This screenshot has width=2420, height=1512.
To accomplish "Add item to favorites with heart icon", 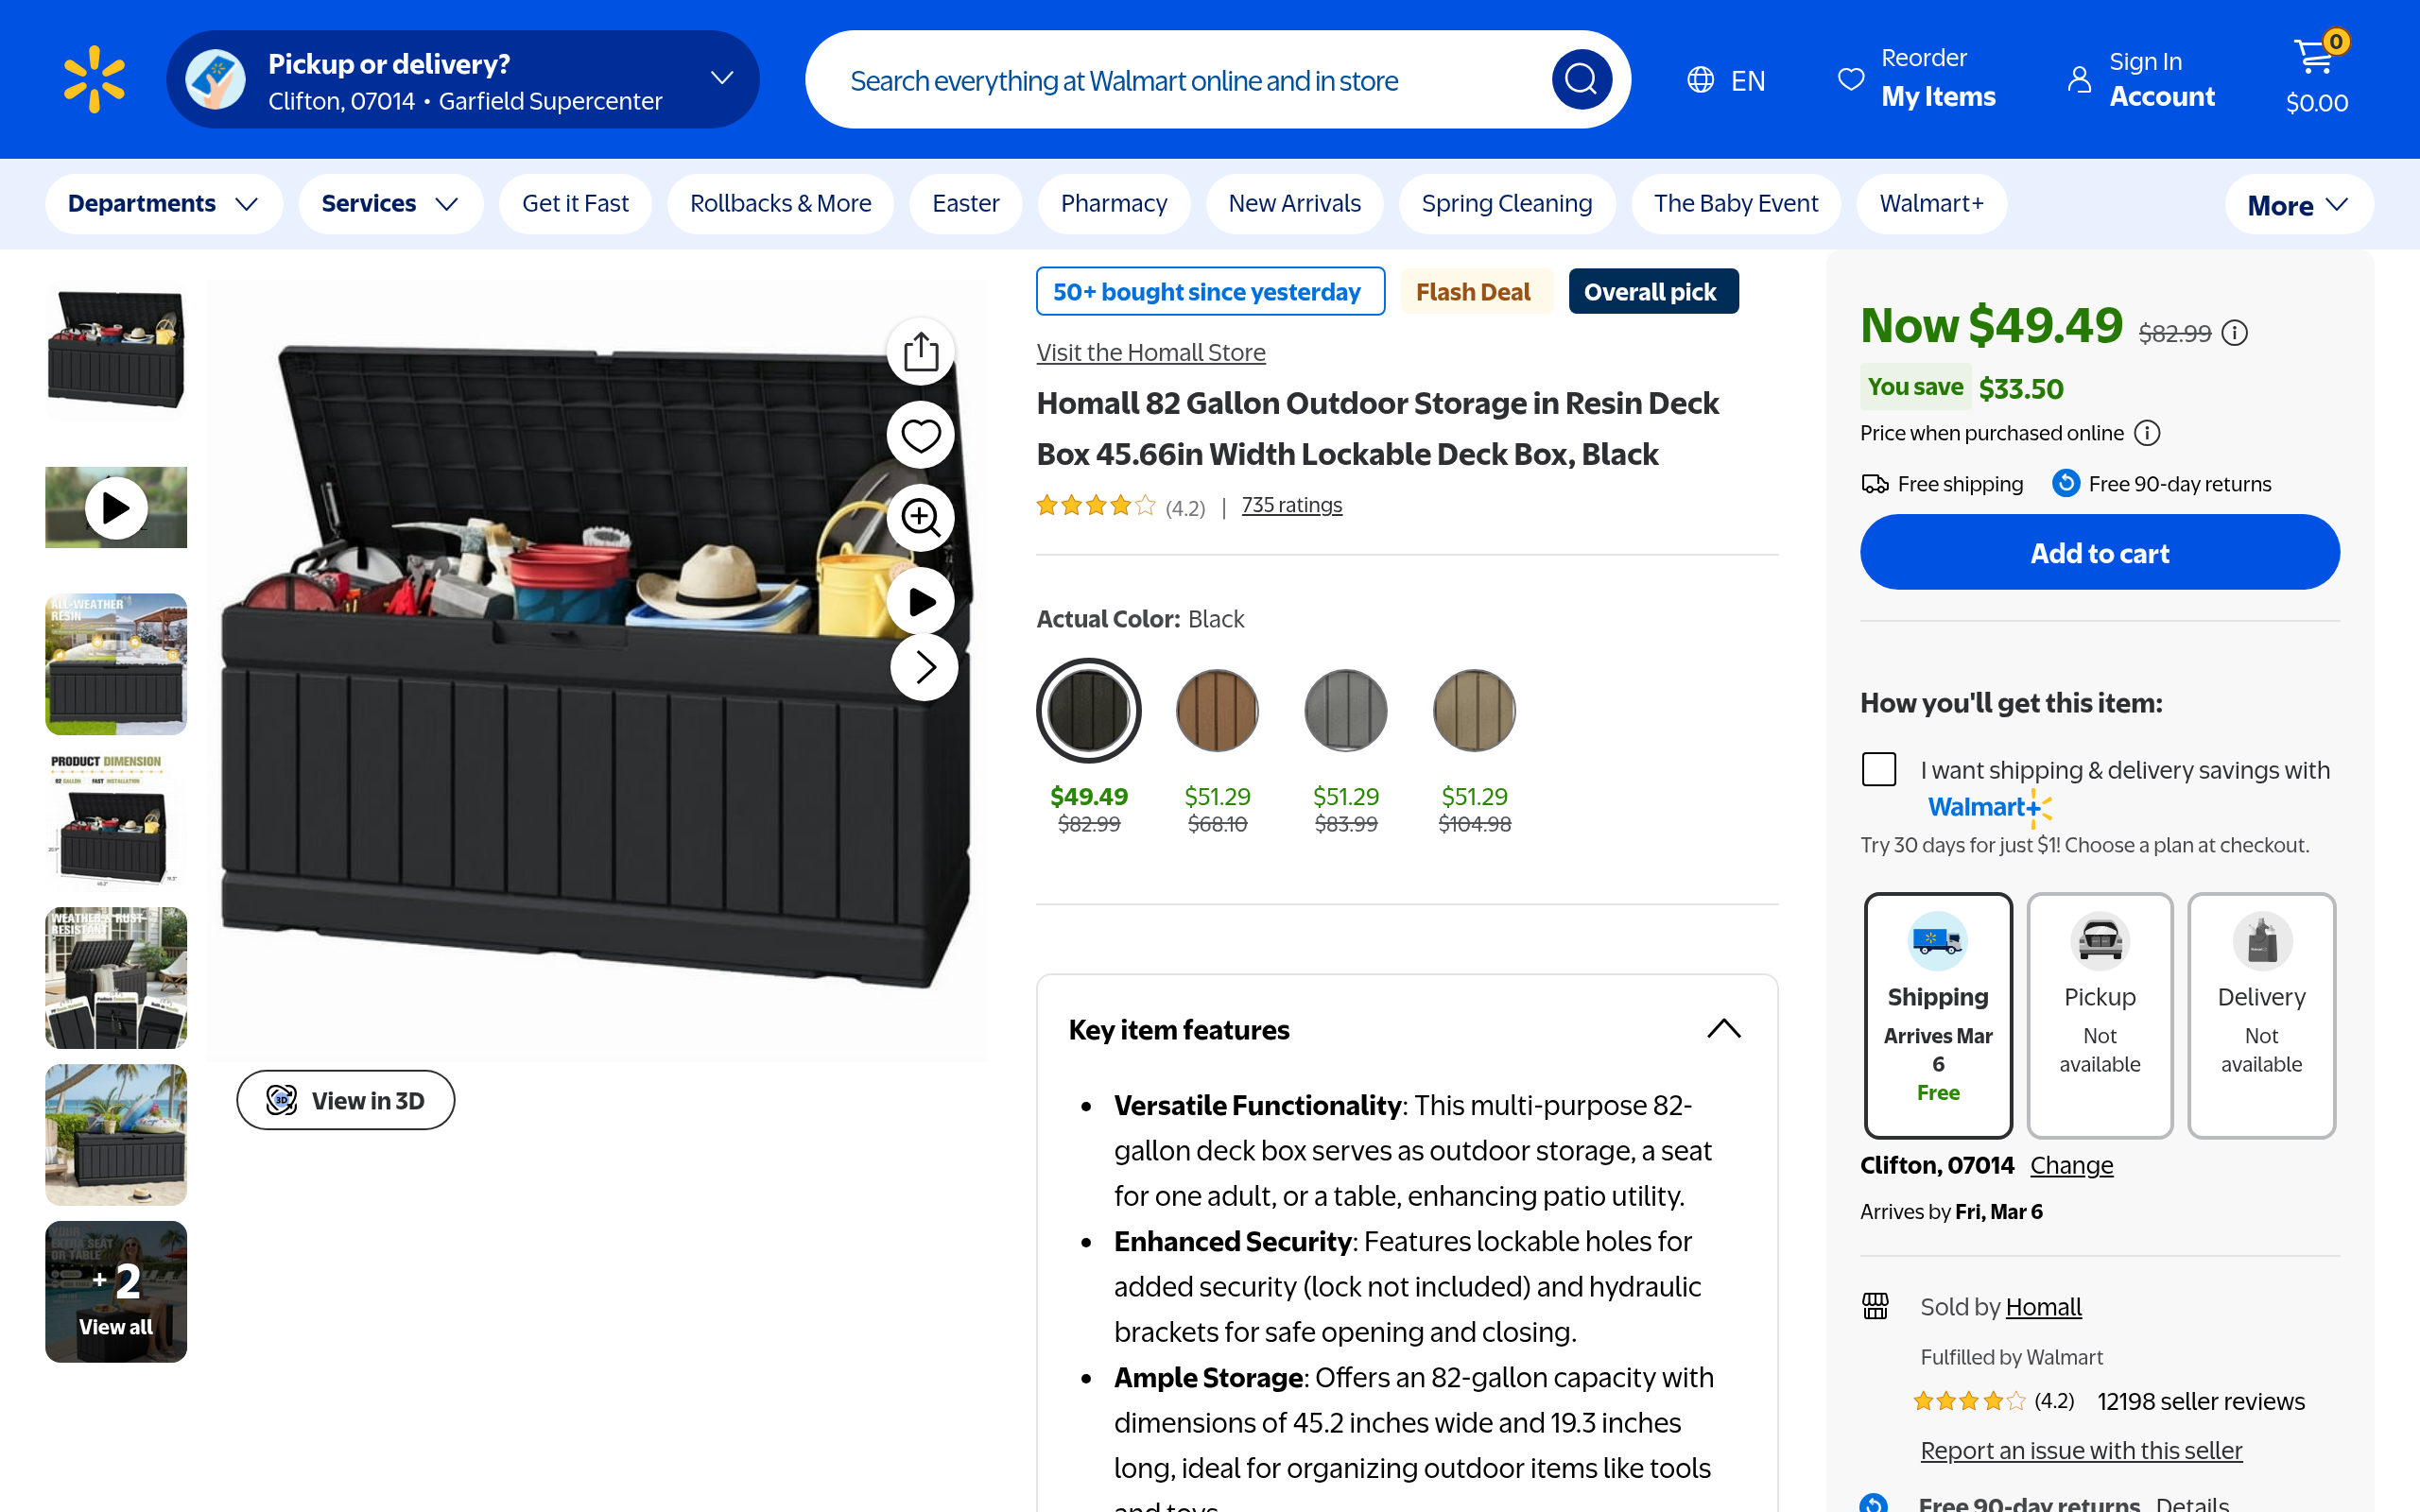I will pos(920,435).
